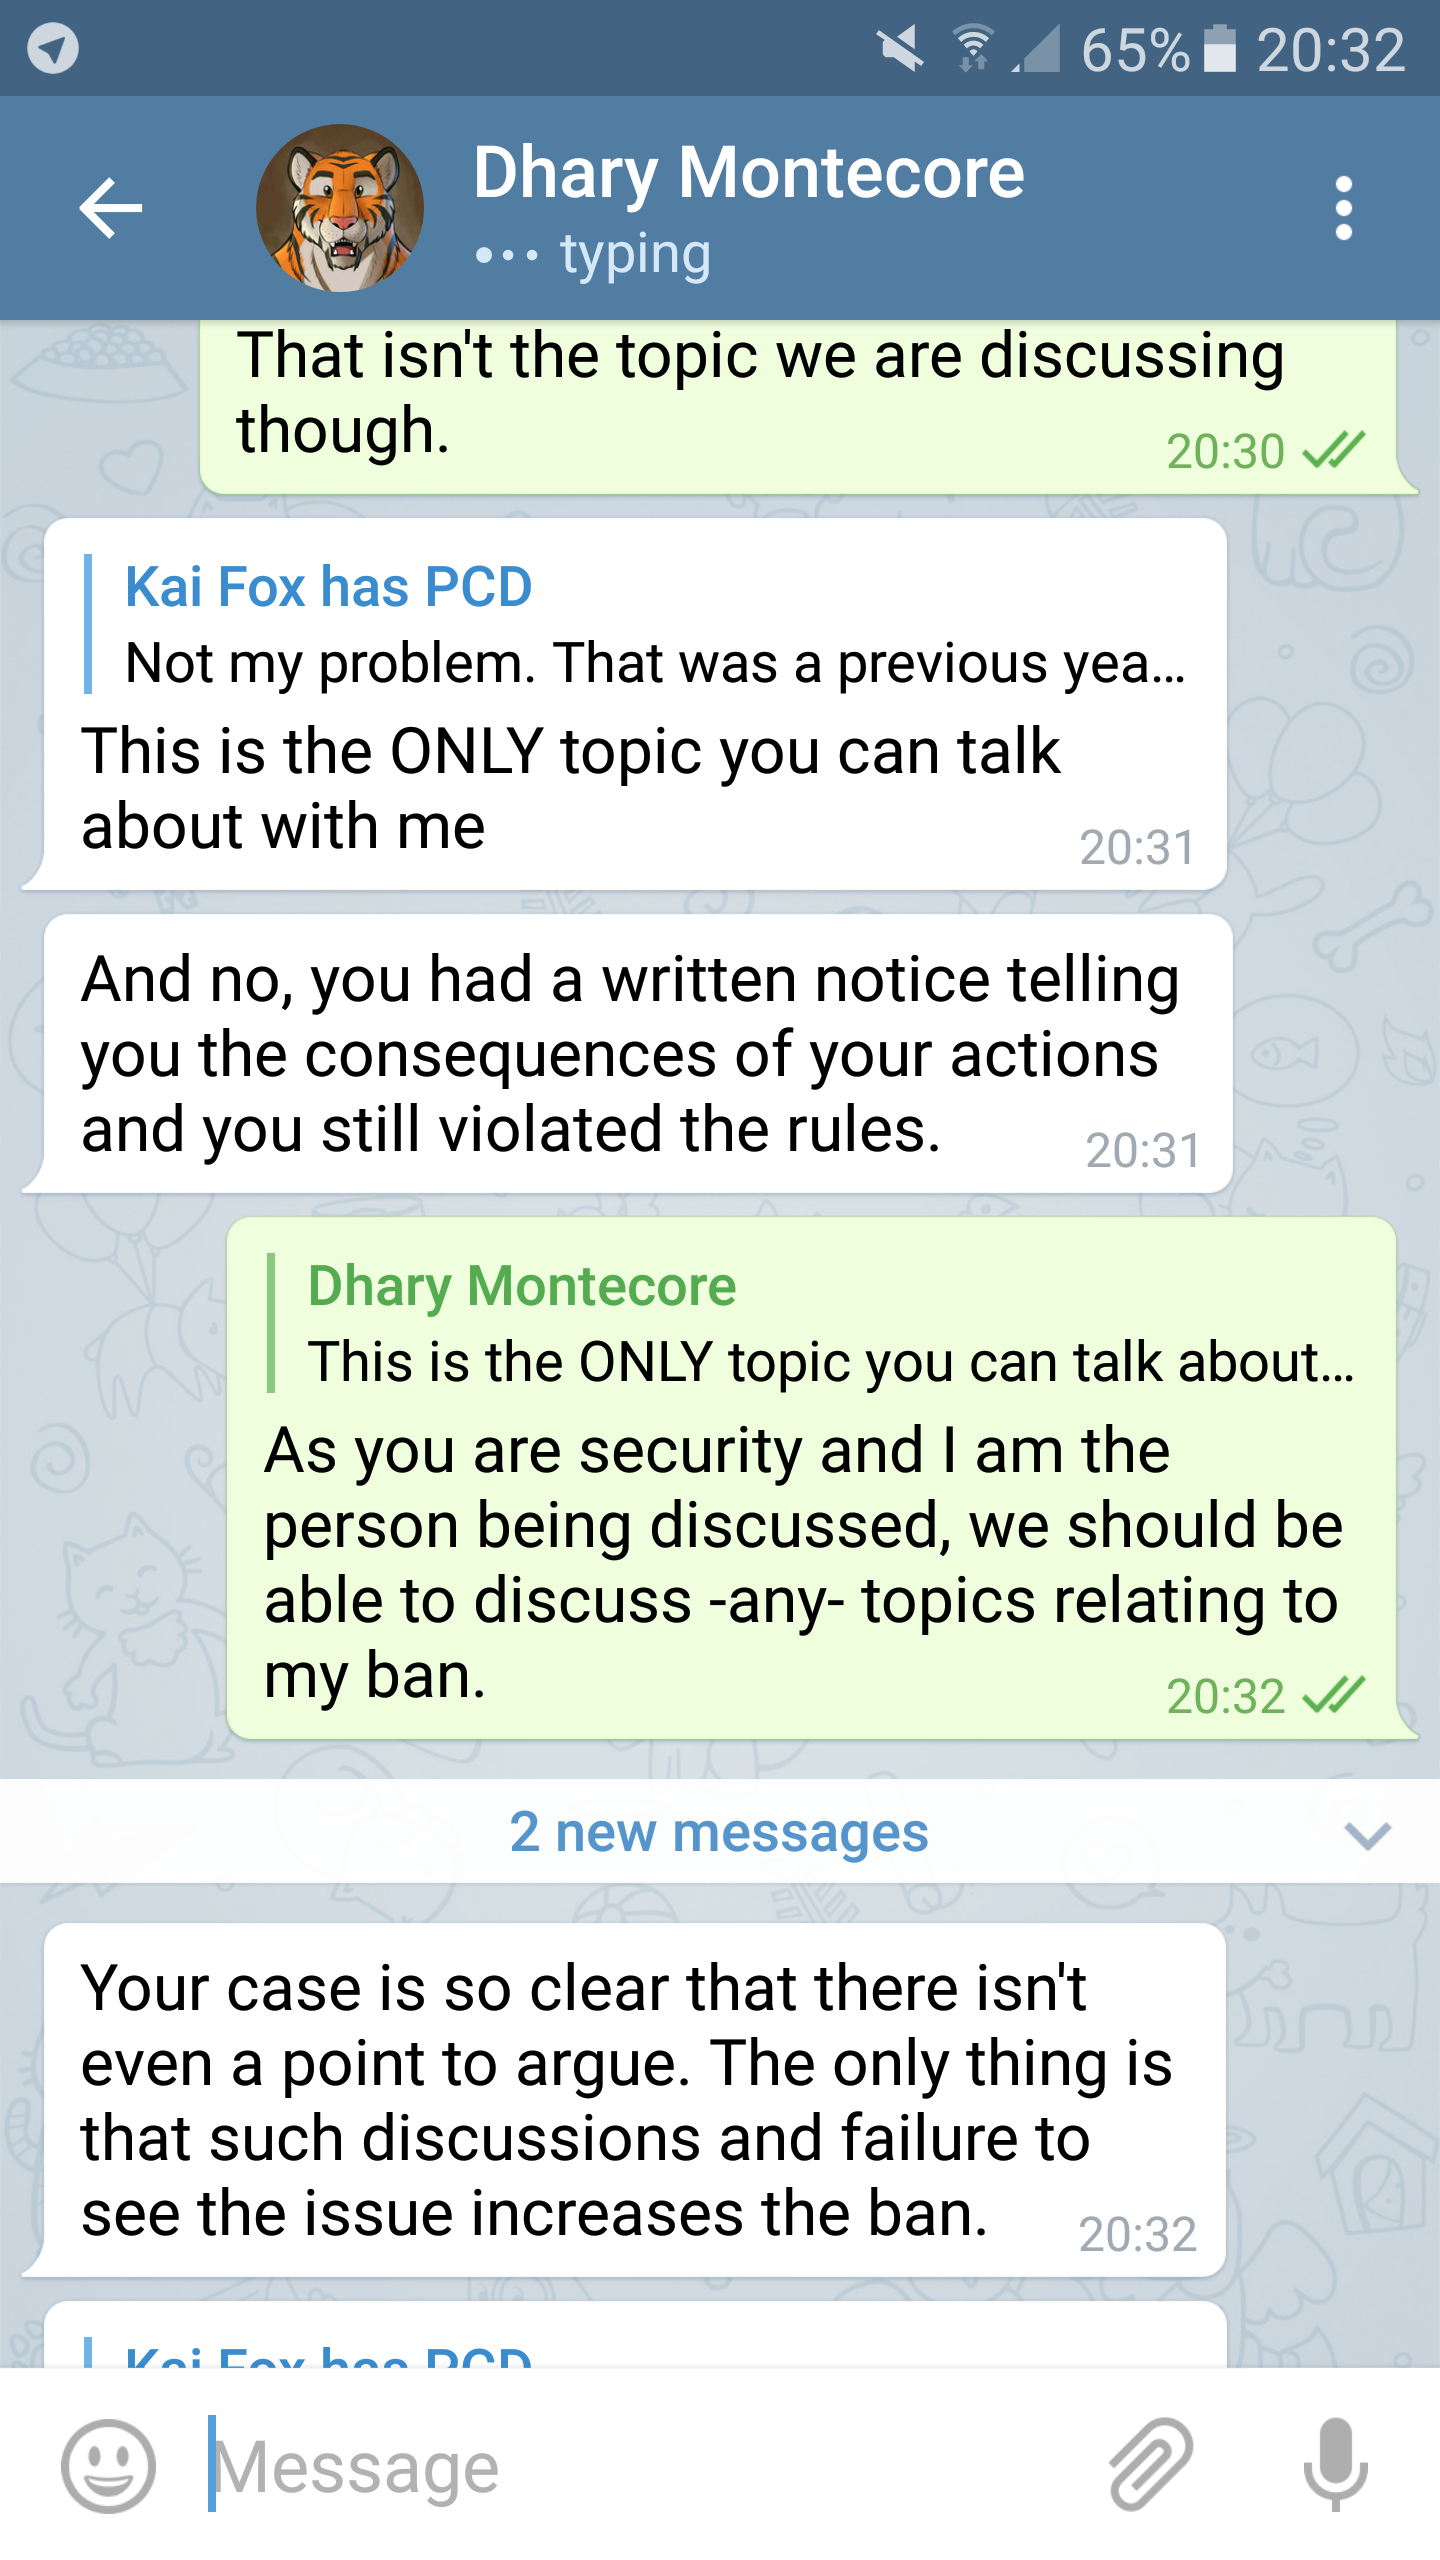This screenshot has height=2560, width=1440.
Task: Tap the clock showing 20:32 in status bar
Action: [1331, 48]
